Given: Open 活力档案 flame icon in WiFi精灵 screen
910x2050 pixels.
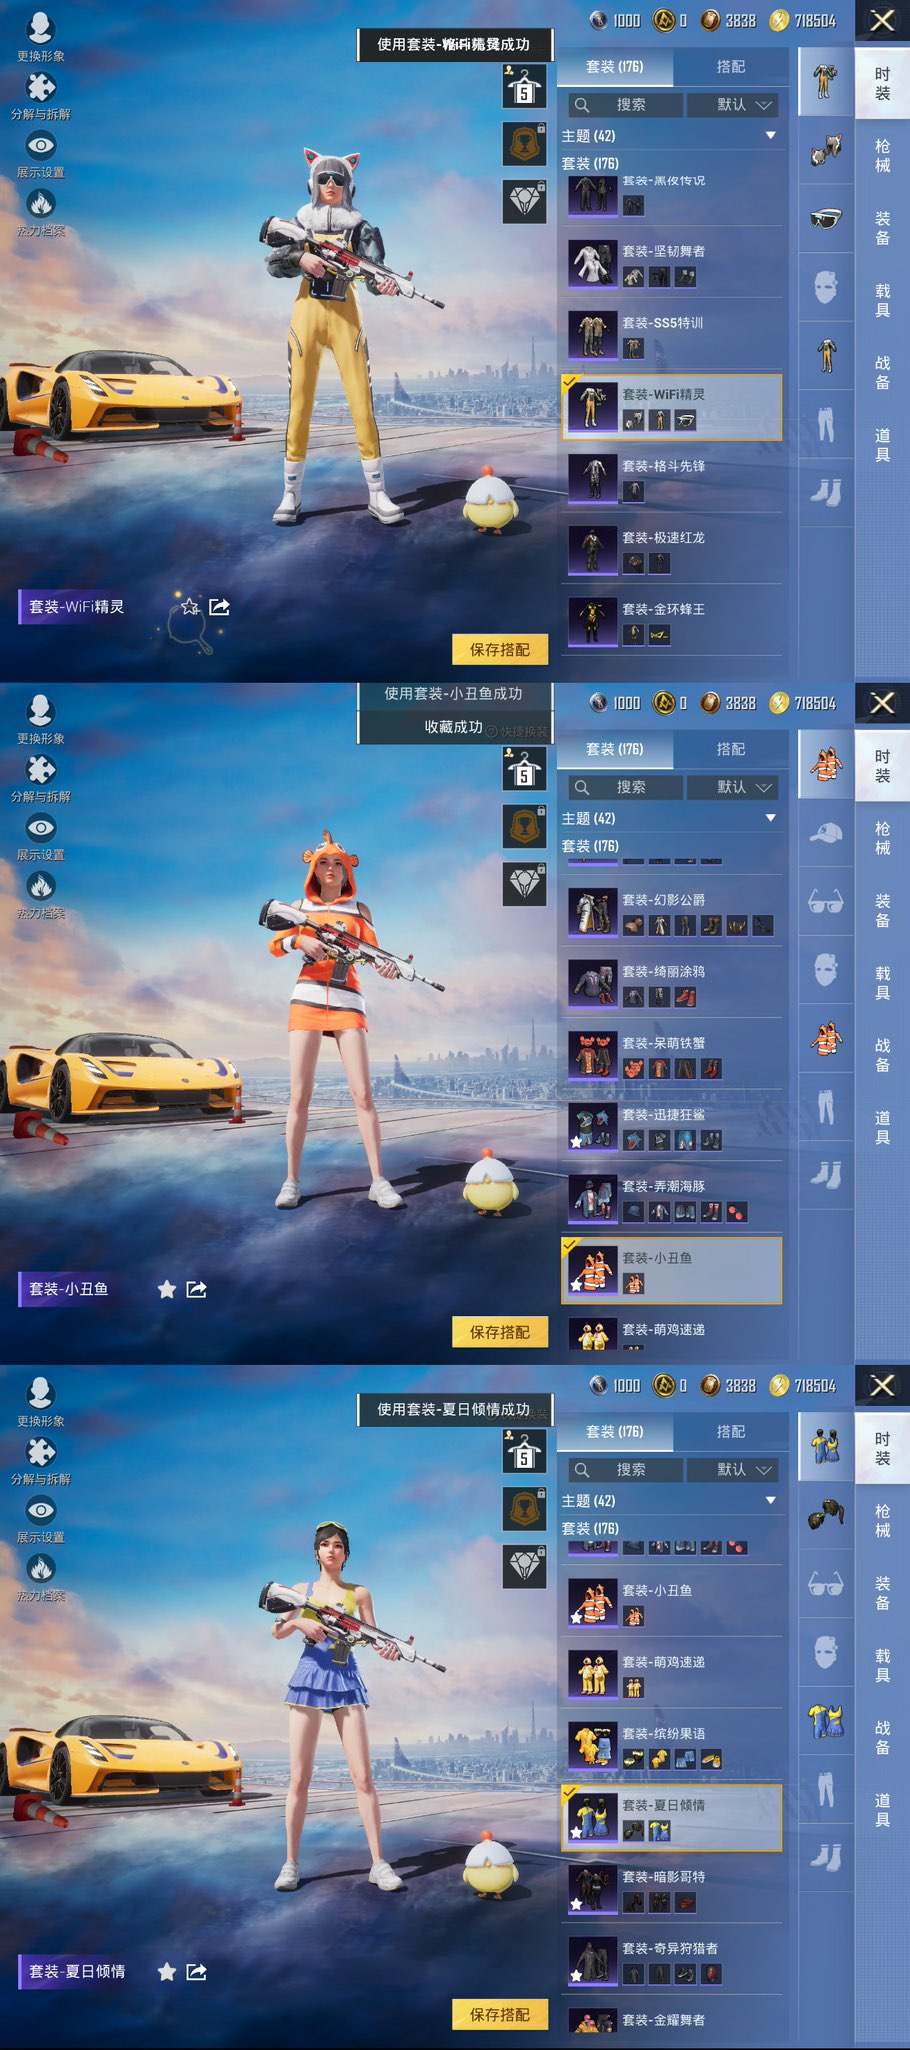Looking at the screenshot, I should pos(40,212).
